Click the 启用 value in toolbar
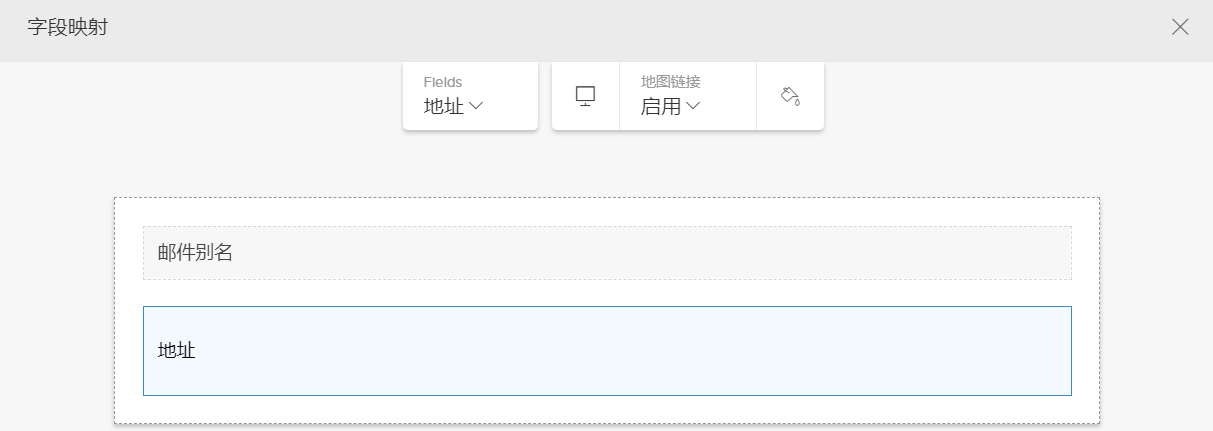 (660, 106)
